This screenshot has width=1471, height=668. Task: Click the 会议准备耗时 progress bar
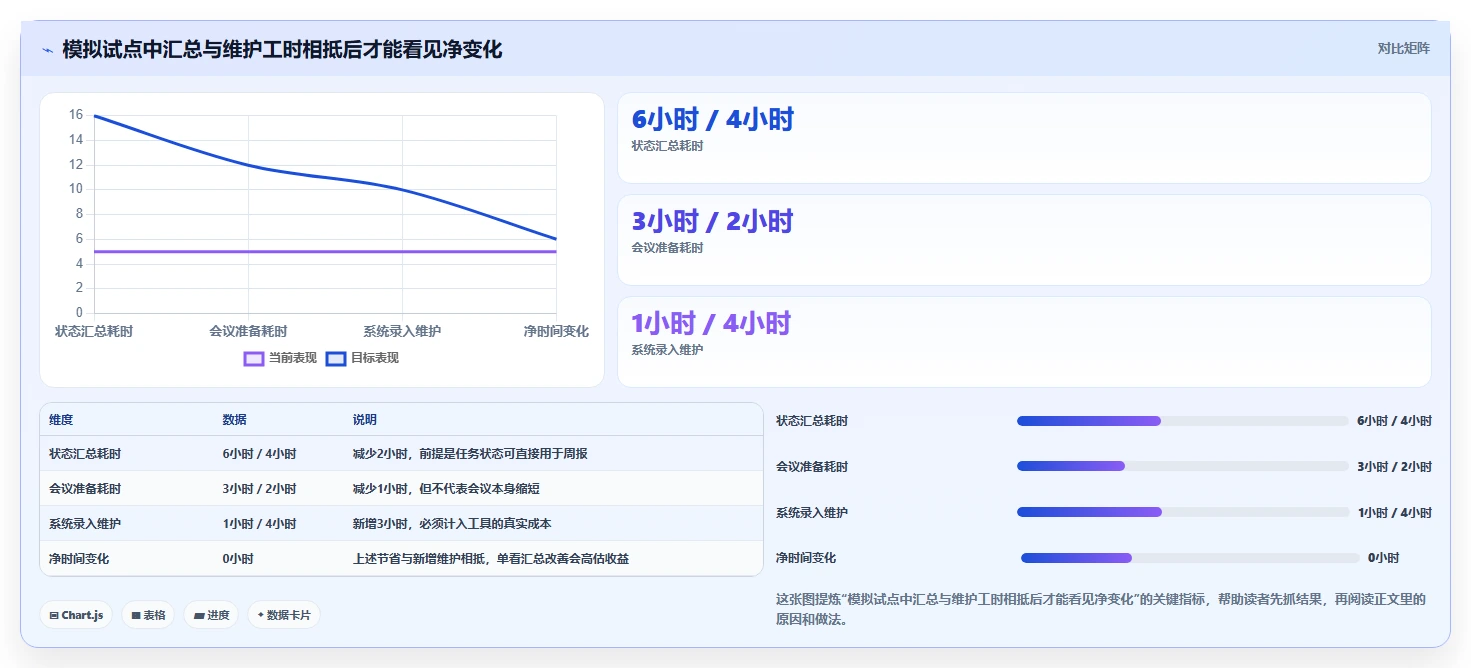point(1183,466)
